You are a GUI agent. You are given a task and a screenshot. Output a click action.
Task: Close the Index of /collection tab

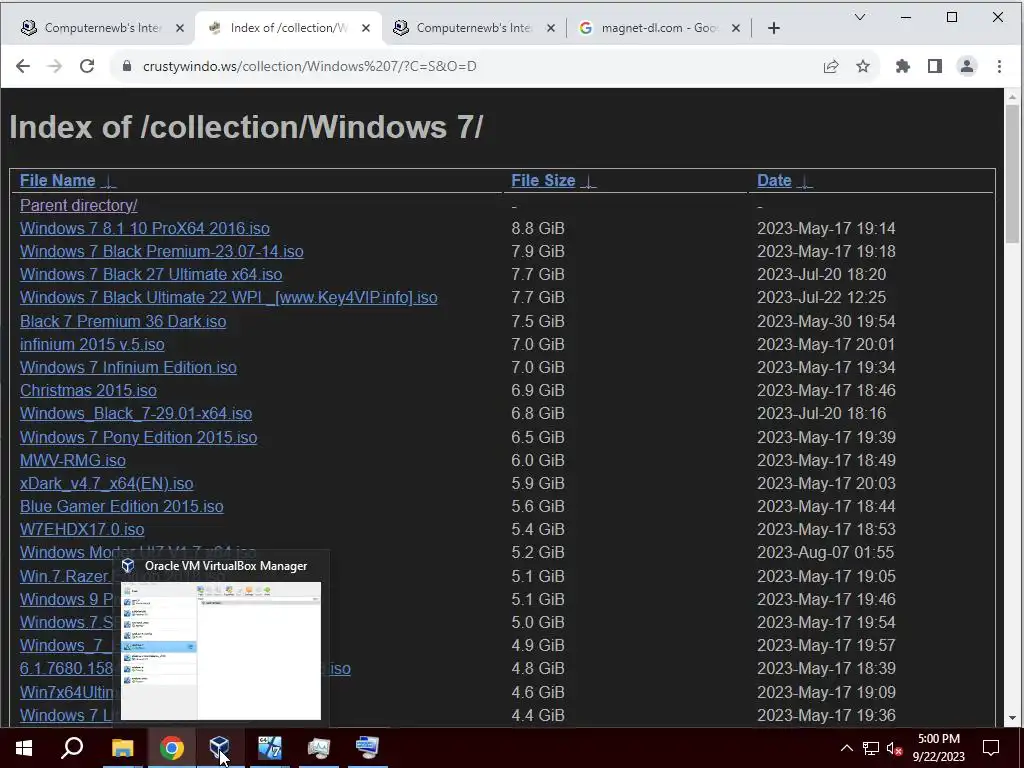click(366, 28)
